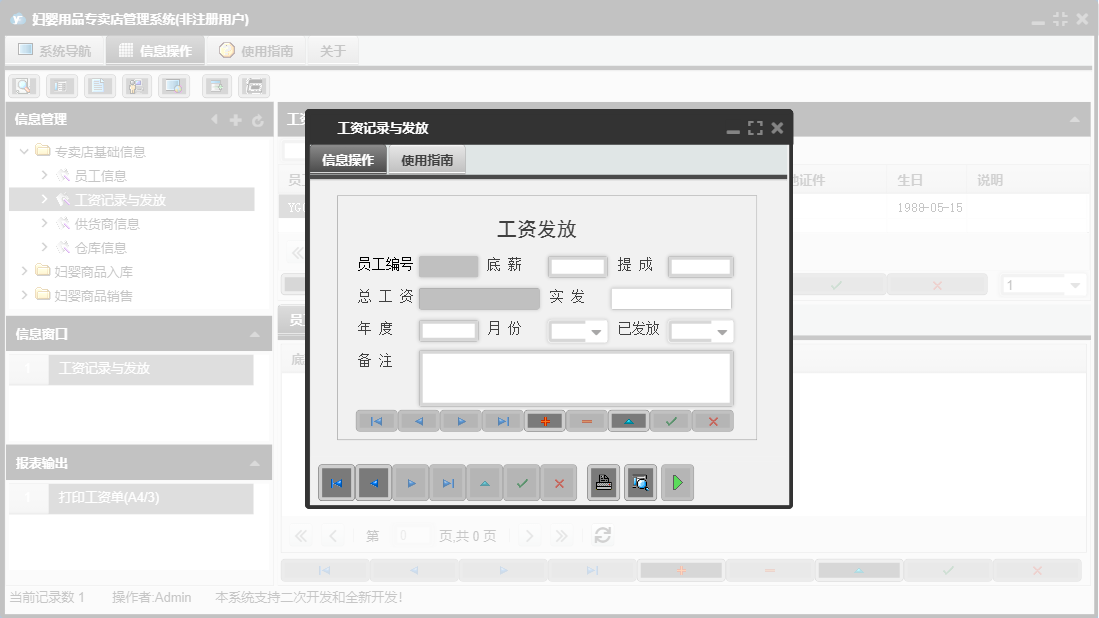This screenshot has width=1099, height=618.
Task: Select 供货商信息 in the information tree
Action: pos(106,223)
